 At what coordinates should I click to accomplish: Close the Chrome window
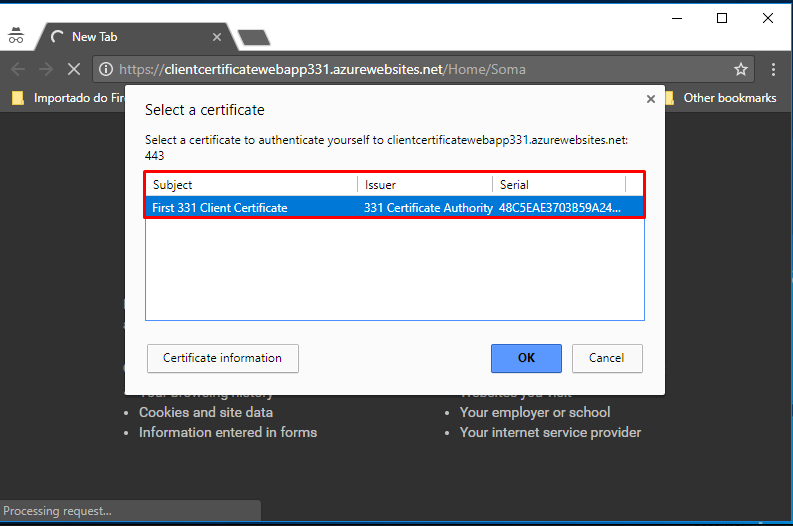click(768, 18)
